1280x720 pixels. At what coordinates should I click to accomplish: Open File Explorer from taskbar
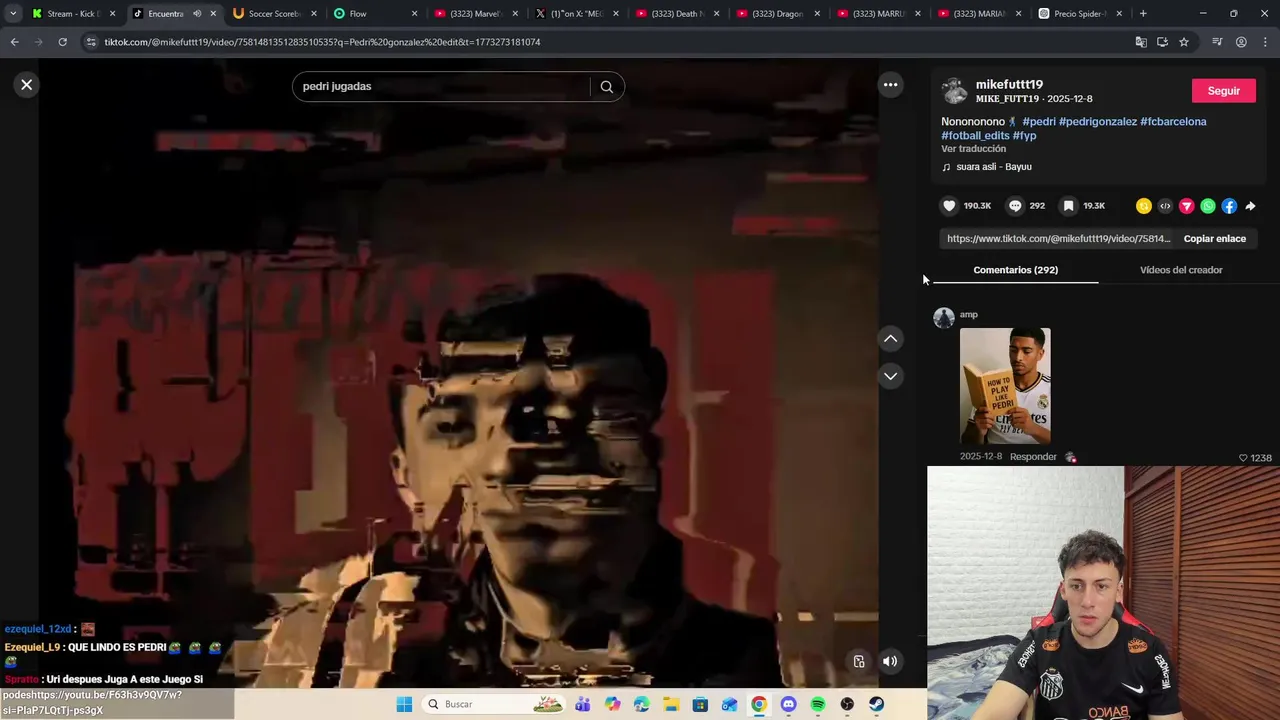coord(671,704)
